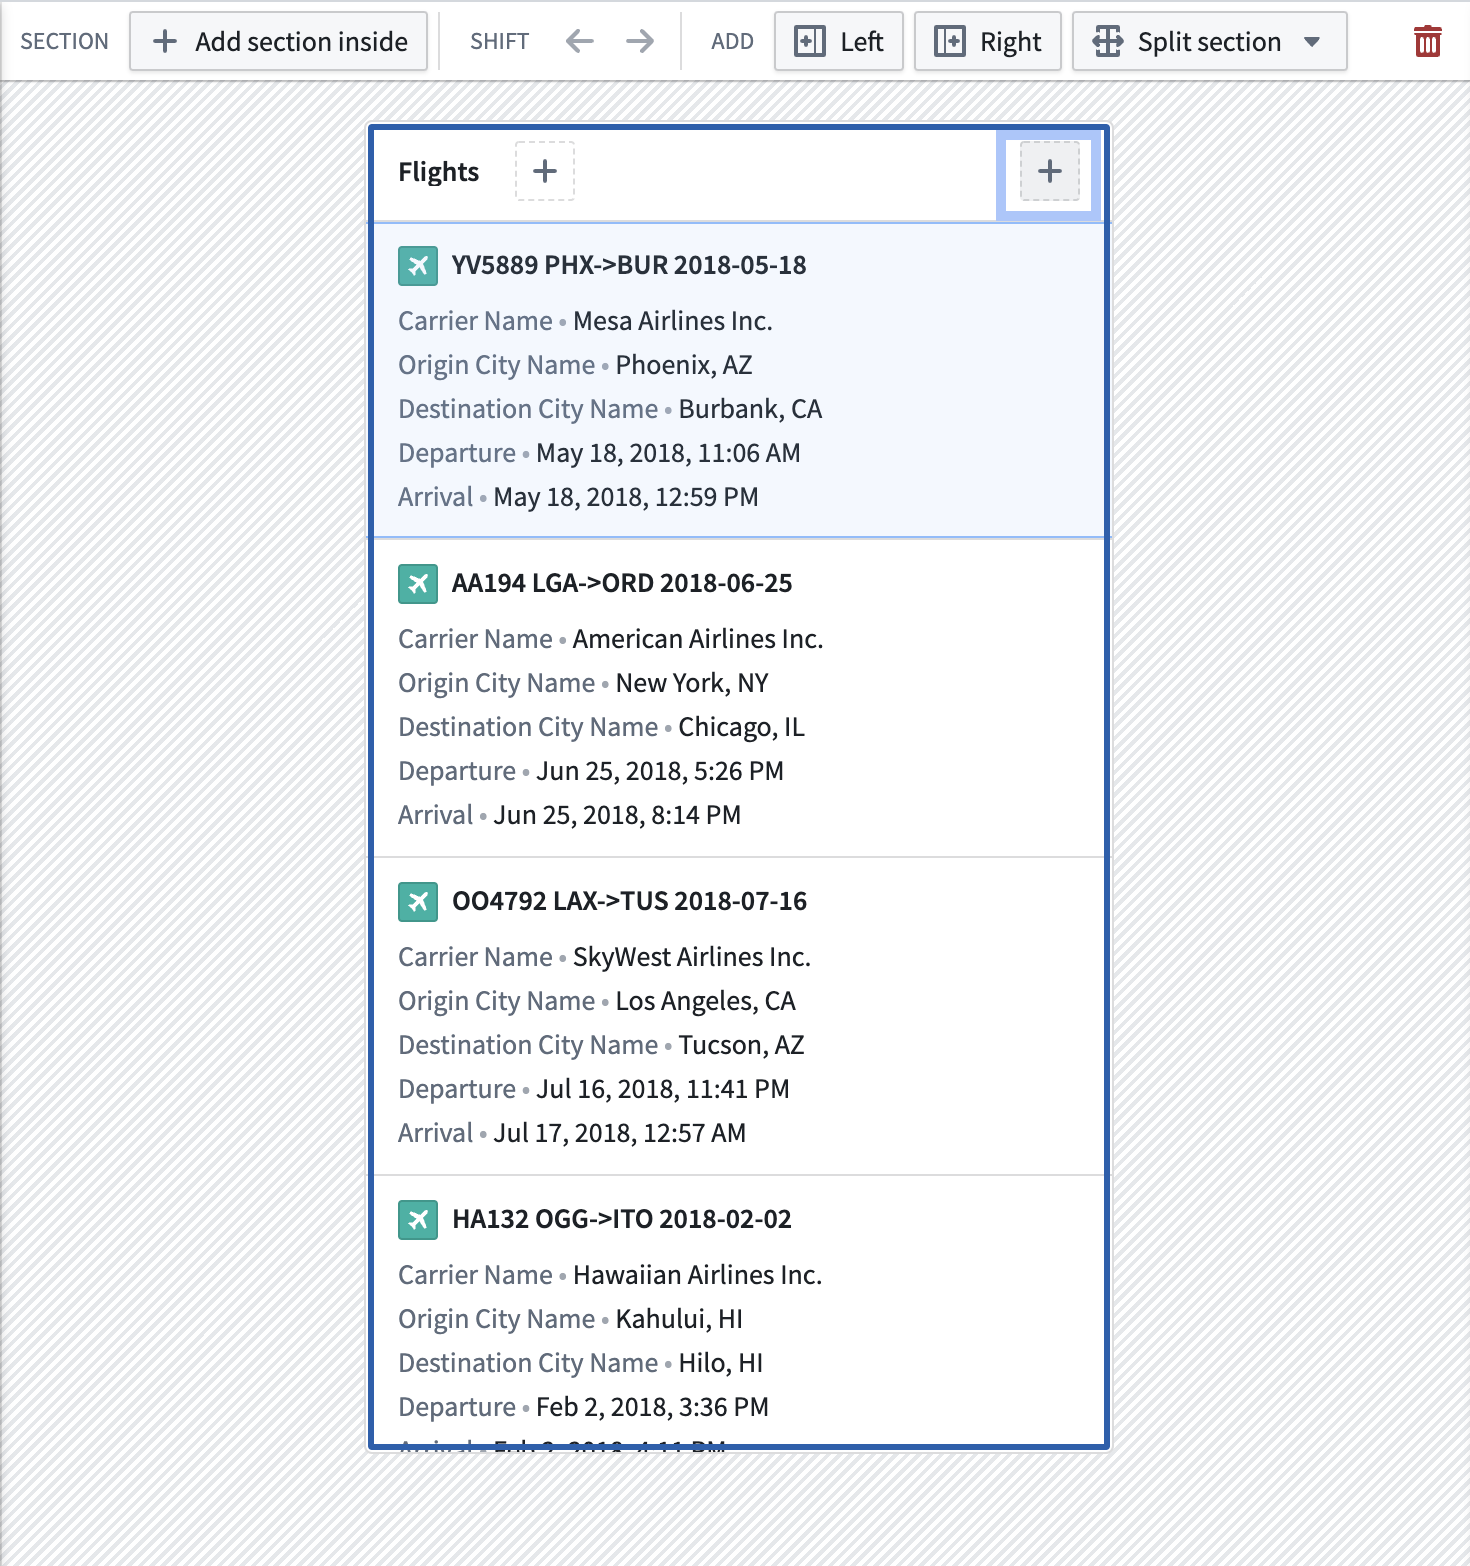Click plane icon for YV5889 flight
This screenshot has width=1470, height=1566.
[x=418, y=265]
